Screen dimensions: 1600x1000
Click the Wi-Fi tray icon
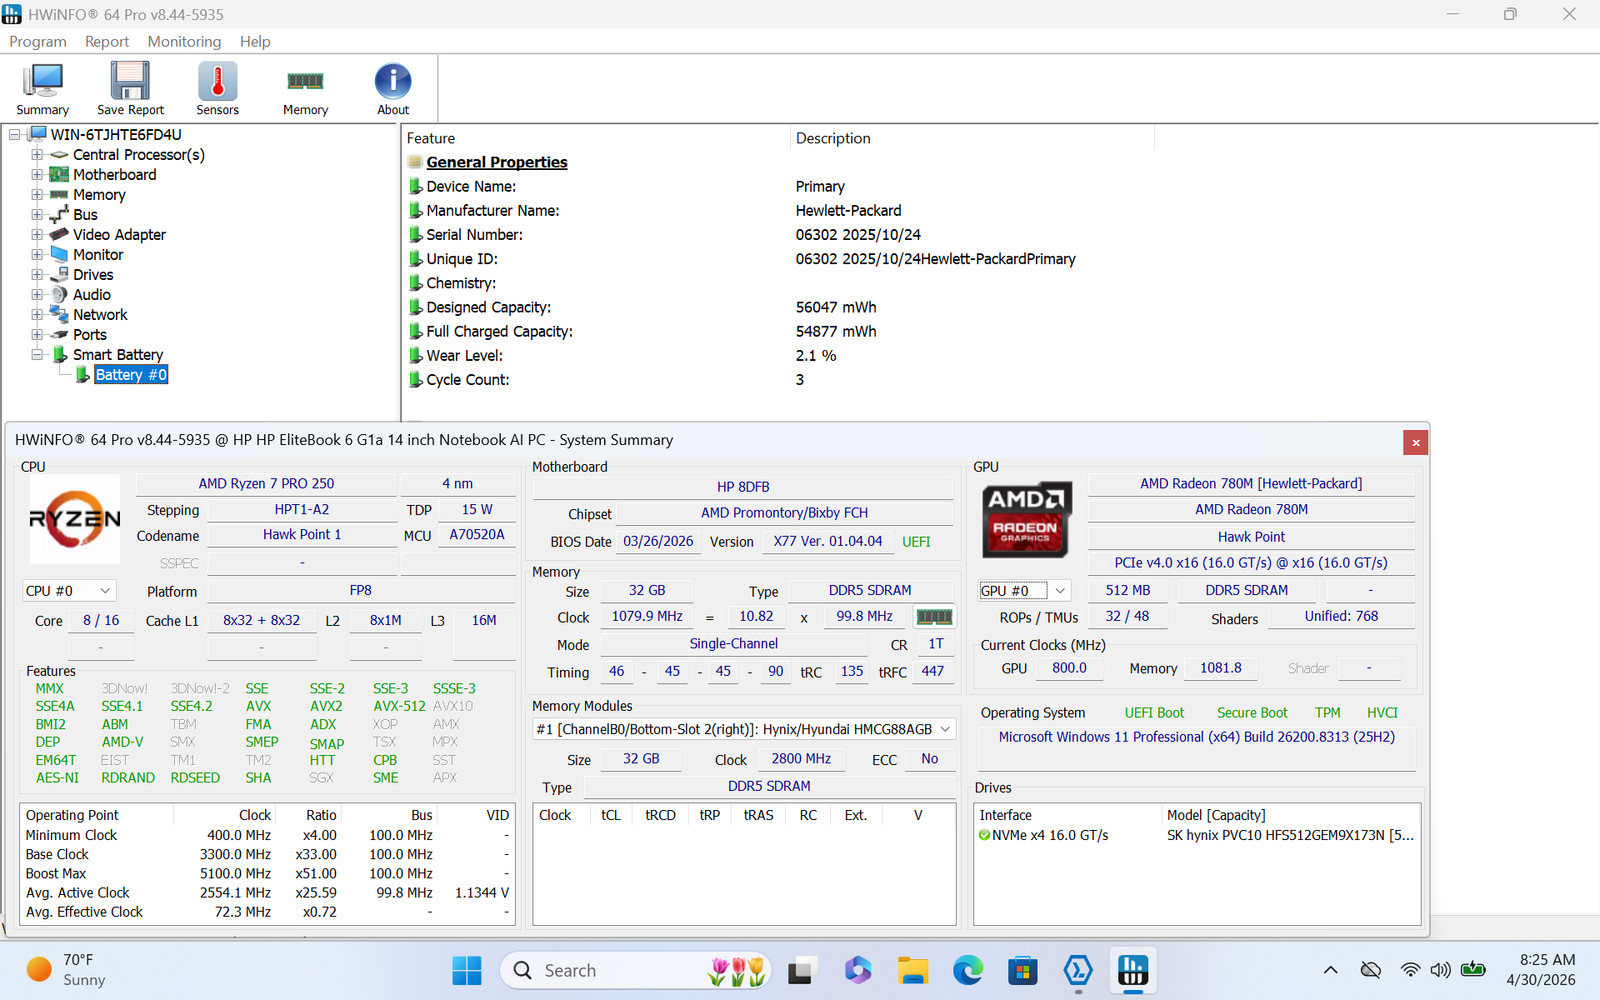click(x=1410, y=970)
